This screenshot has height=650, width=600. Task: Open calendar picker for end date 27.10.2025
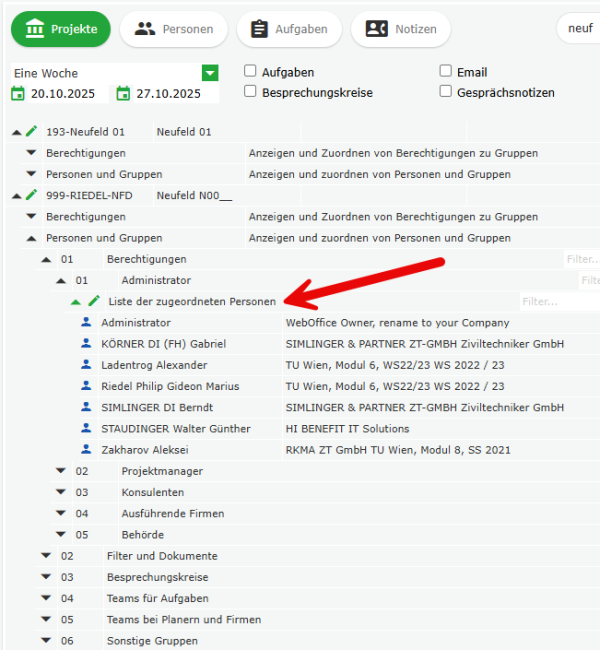123,94
